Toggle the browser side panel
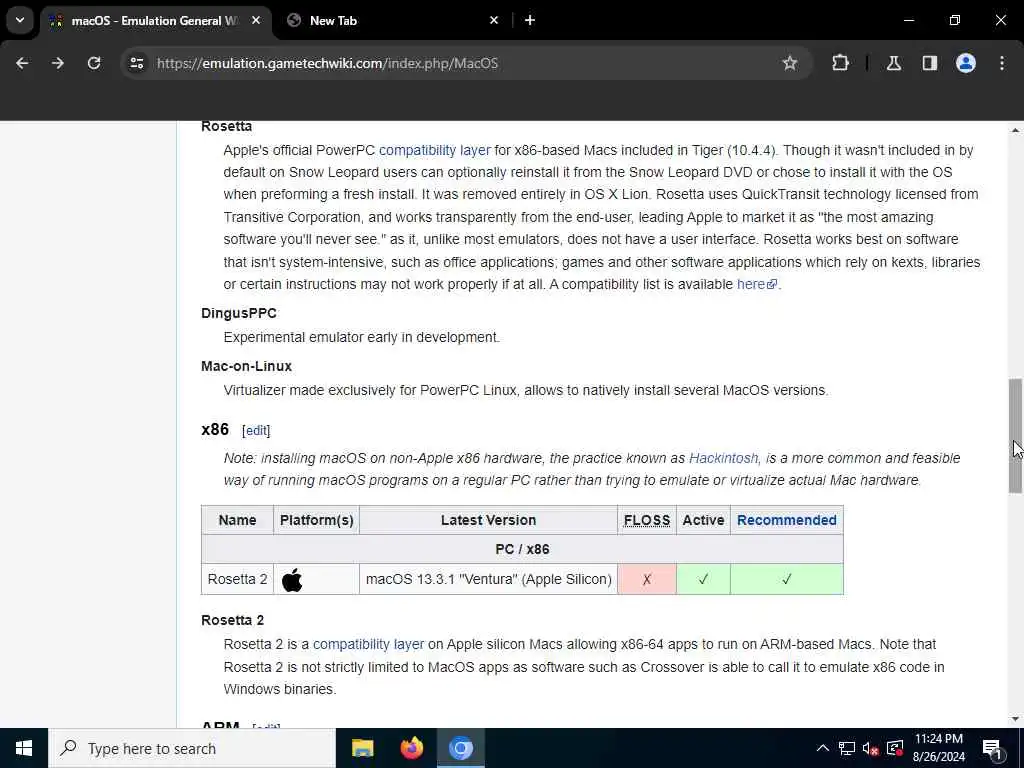 [929, 63]
